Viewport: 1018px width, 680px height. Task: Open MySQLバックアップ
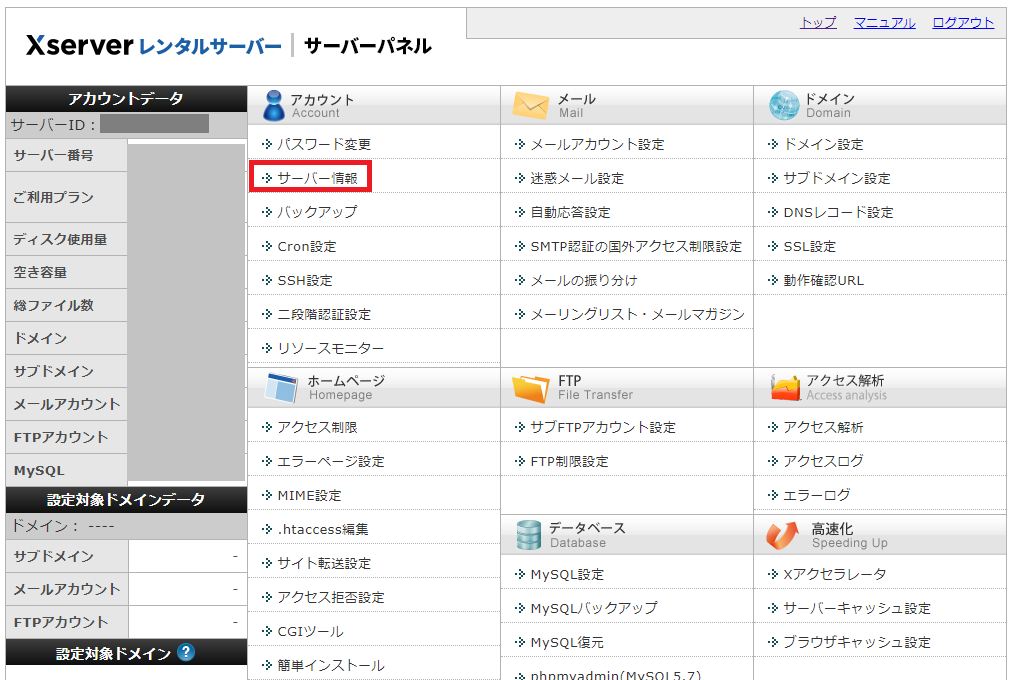[x=594, y=609]
